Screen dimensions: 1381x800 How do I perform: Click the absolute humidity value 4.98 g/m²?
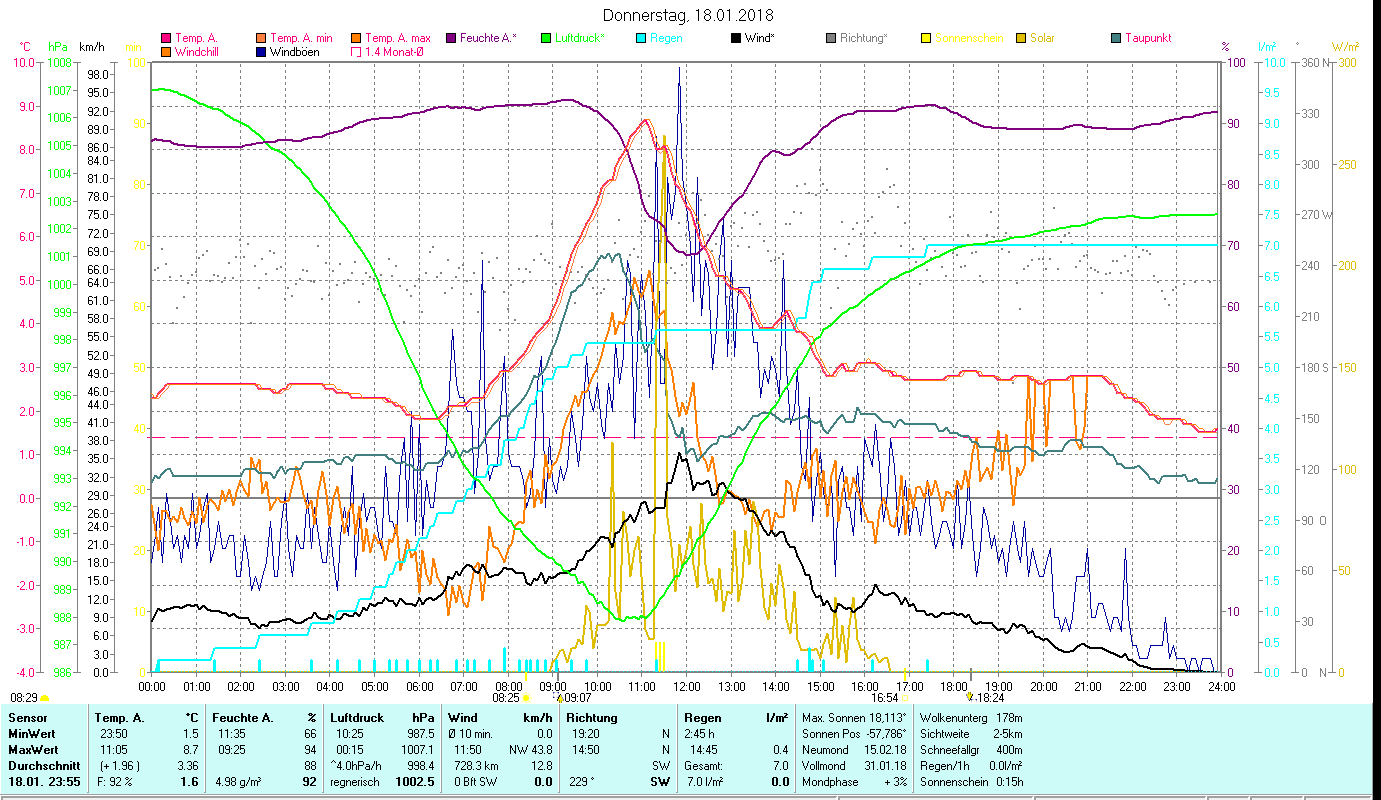(239, 781)
